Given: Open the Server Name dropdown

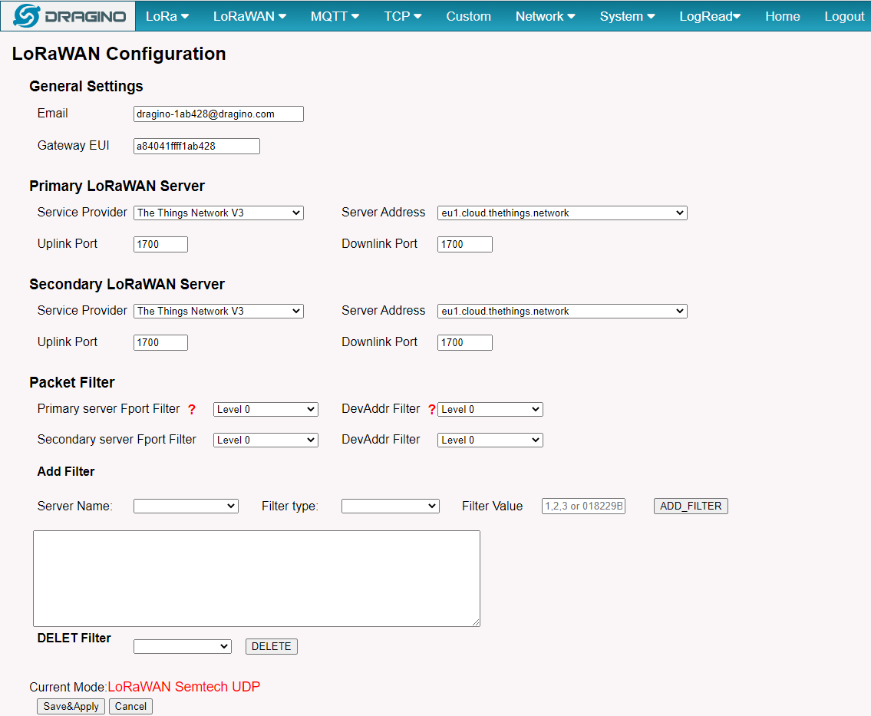Looking at the screenshot, I should 186,506.
